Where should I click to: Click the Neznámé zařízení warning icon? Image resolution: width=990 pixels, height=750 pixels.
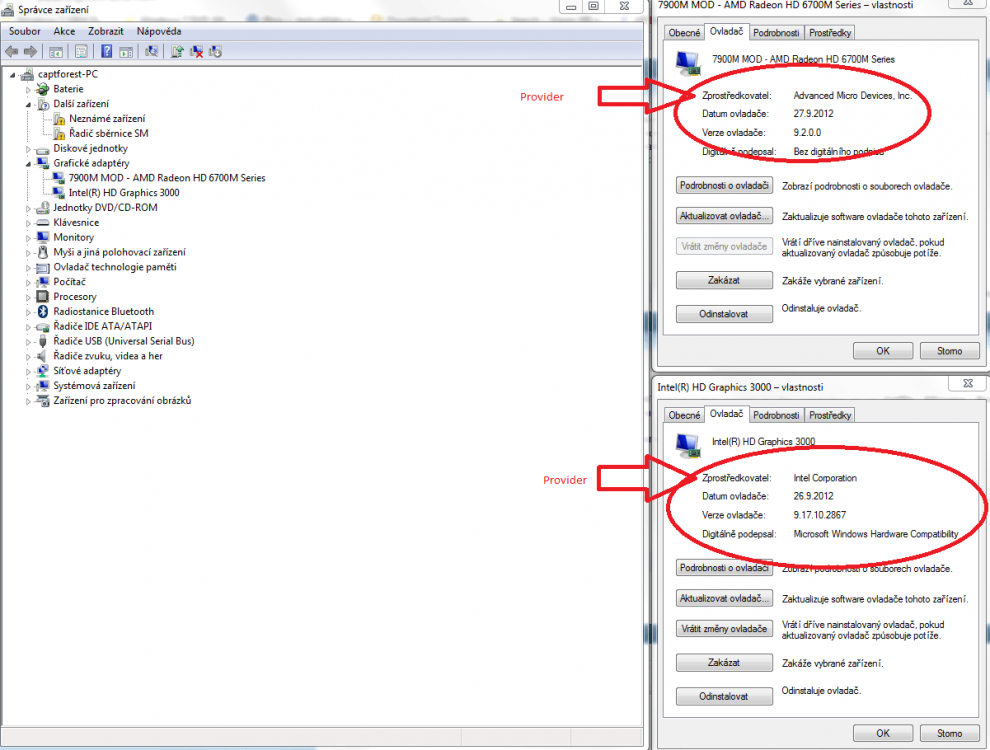(59, 119)
